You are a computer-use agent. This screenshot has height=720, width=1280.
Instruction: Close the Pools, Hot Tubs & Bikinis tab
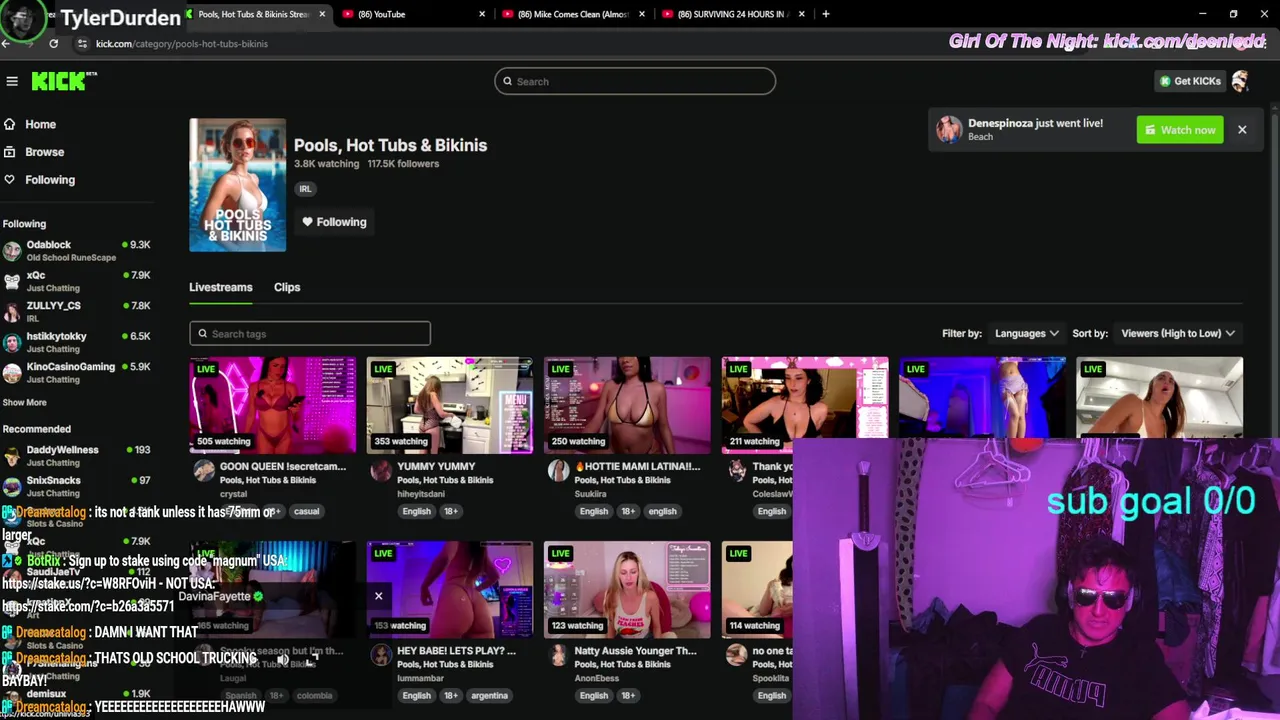(322, 14)
